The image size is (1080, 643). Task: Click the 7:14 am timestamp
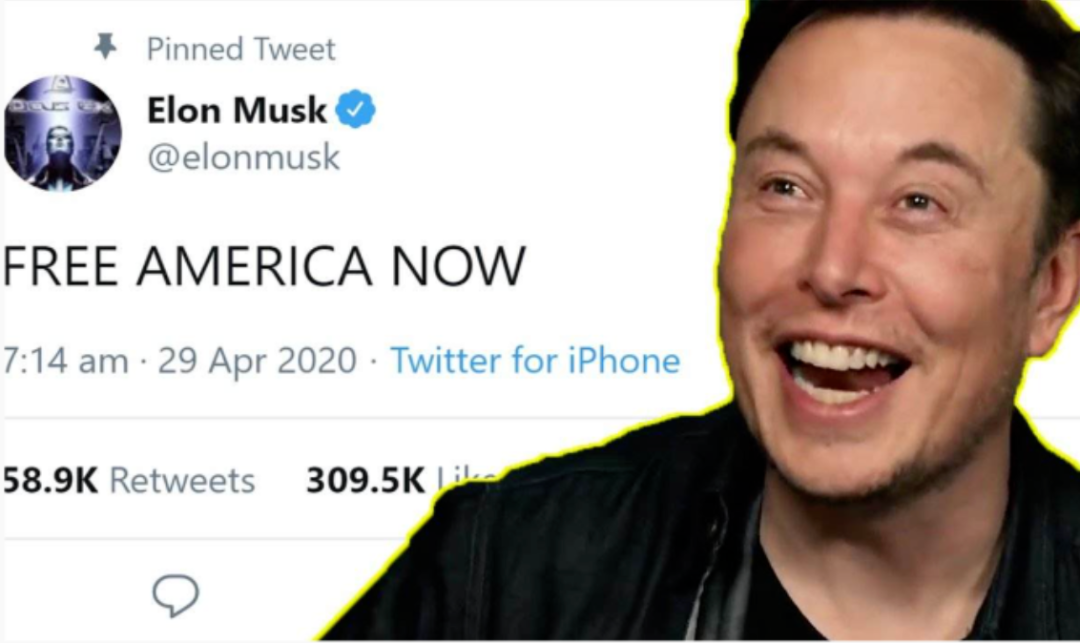coord(66,361)
